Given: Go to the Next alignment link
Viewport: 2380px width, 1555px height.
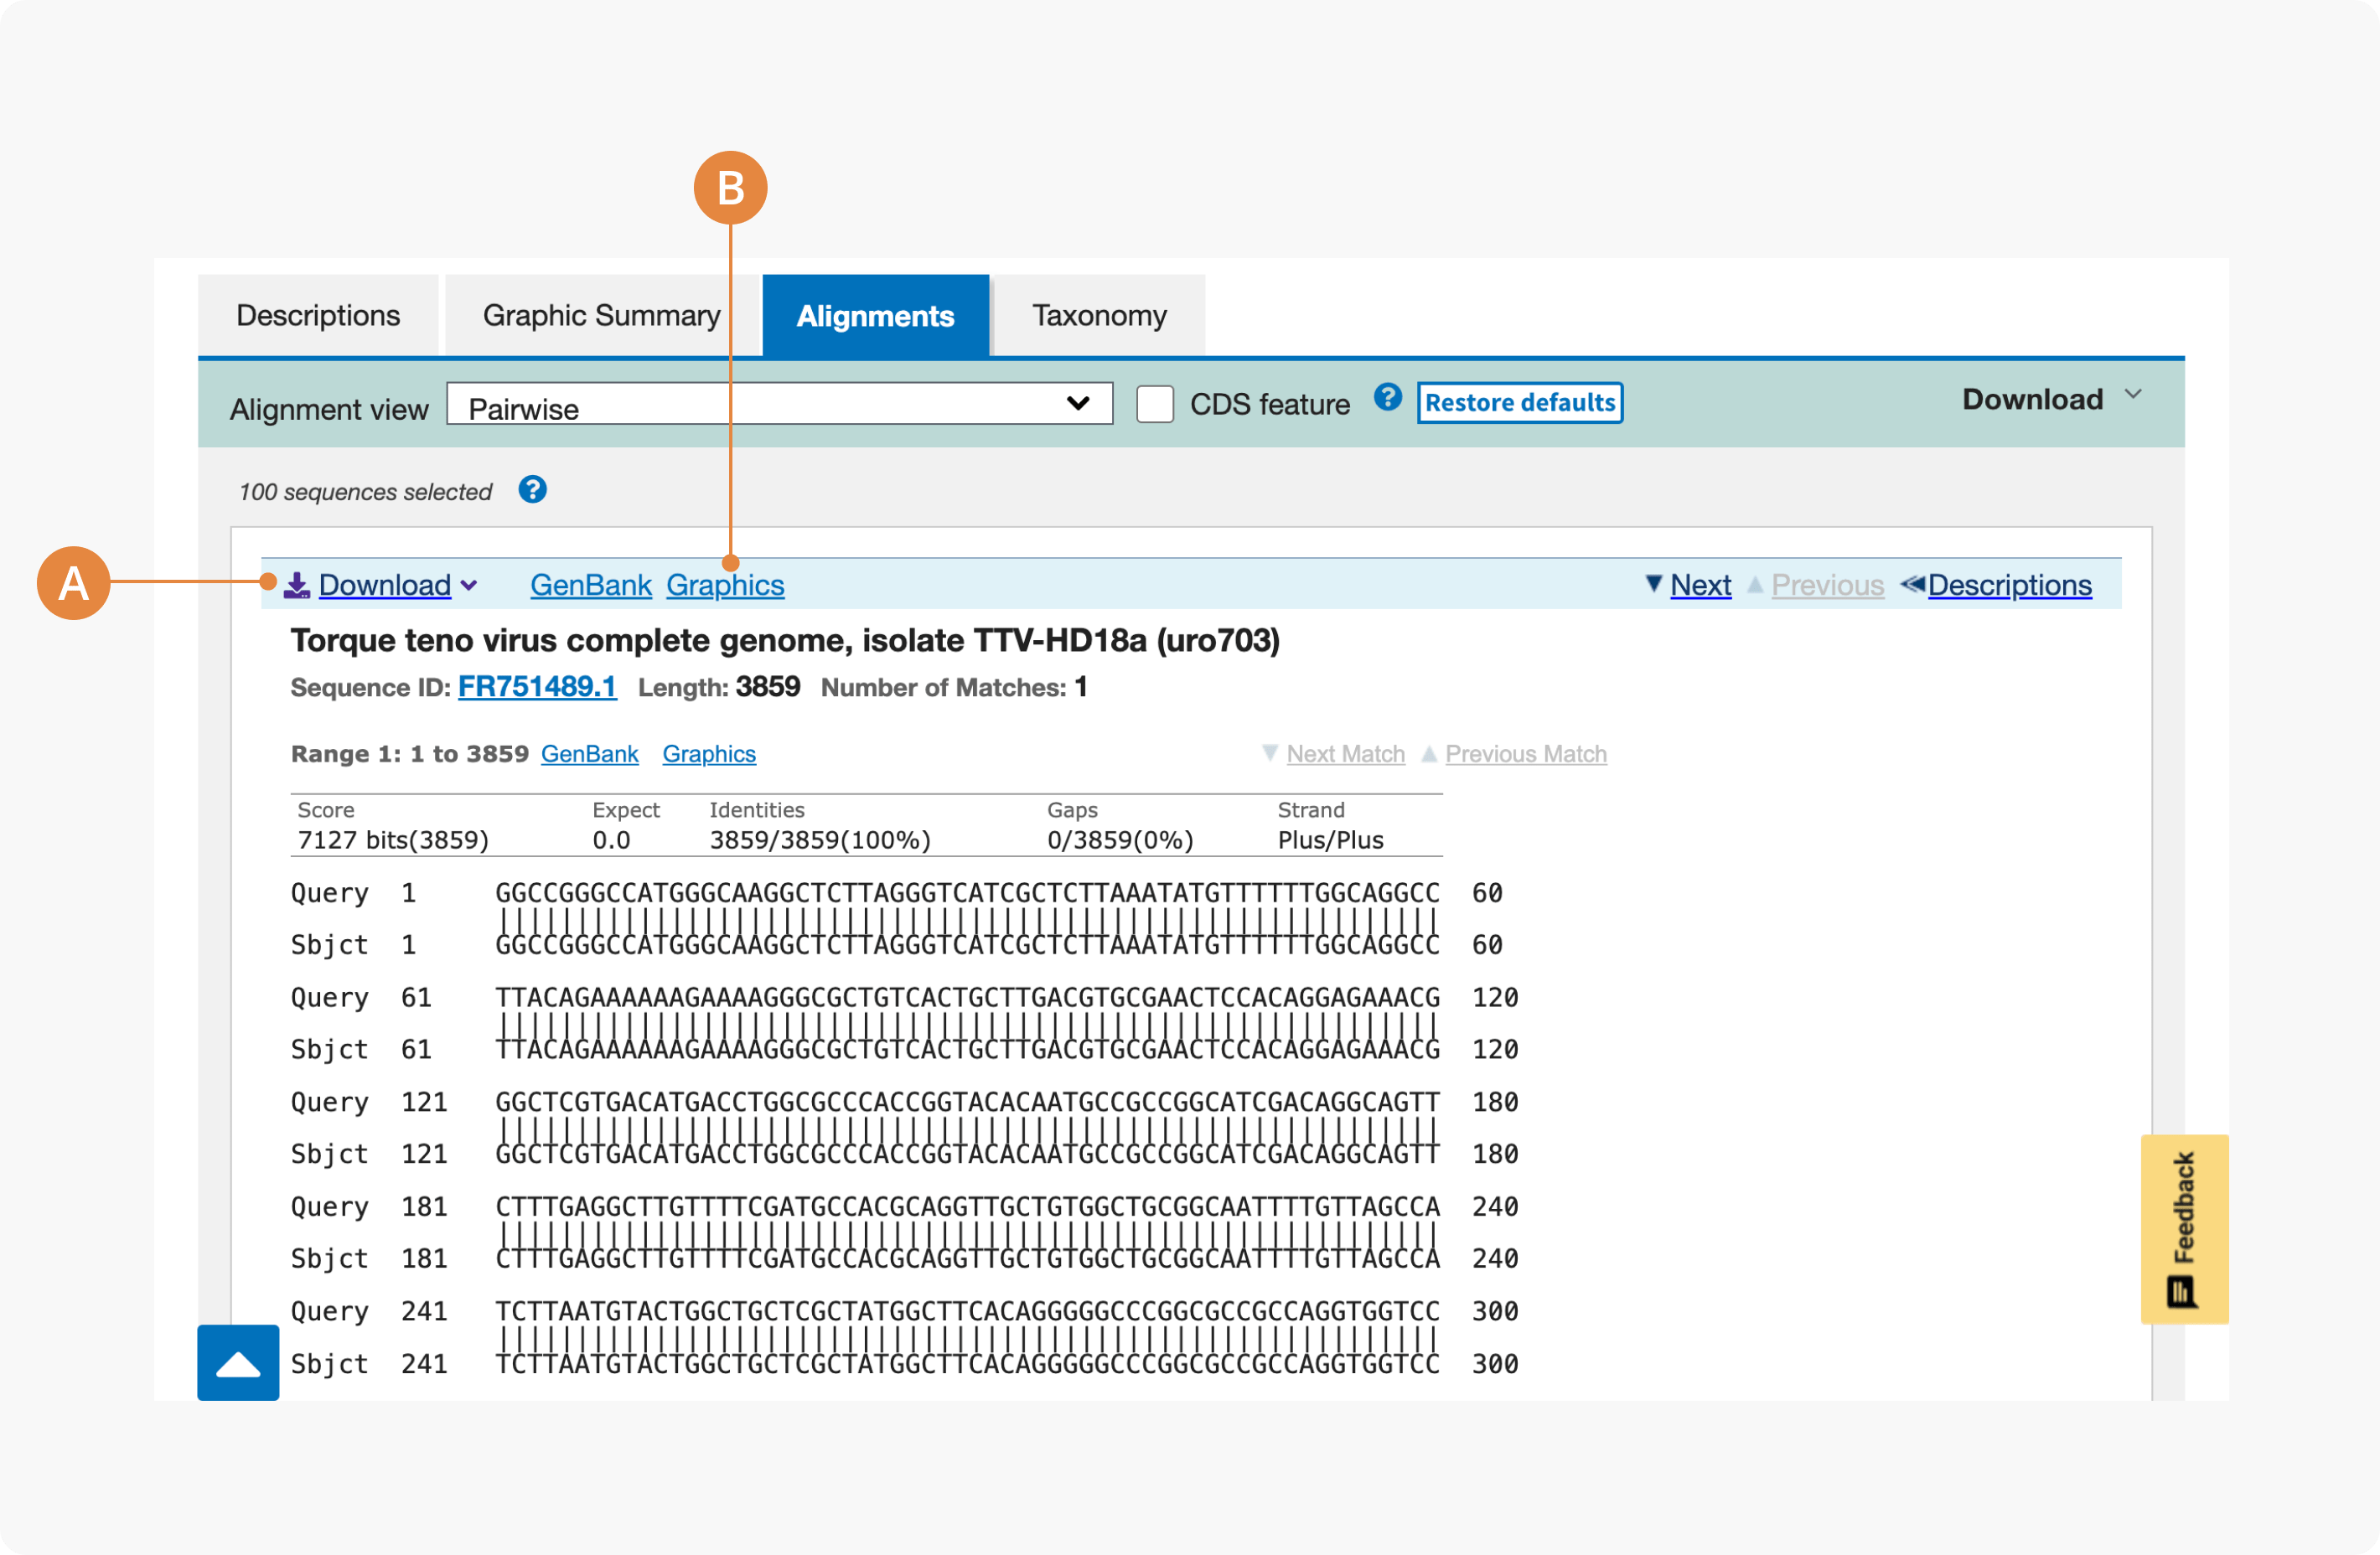Looking at the screenshot, I should point(1700,585).
